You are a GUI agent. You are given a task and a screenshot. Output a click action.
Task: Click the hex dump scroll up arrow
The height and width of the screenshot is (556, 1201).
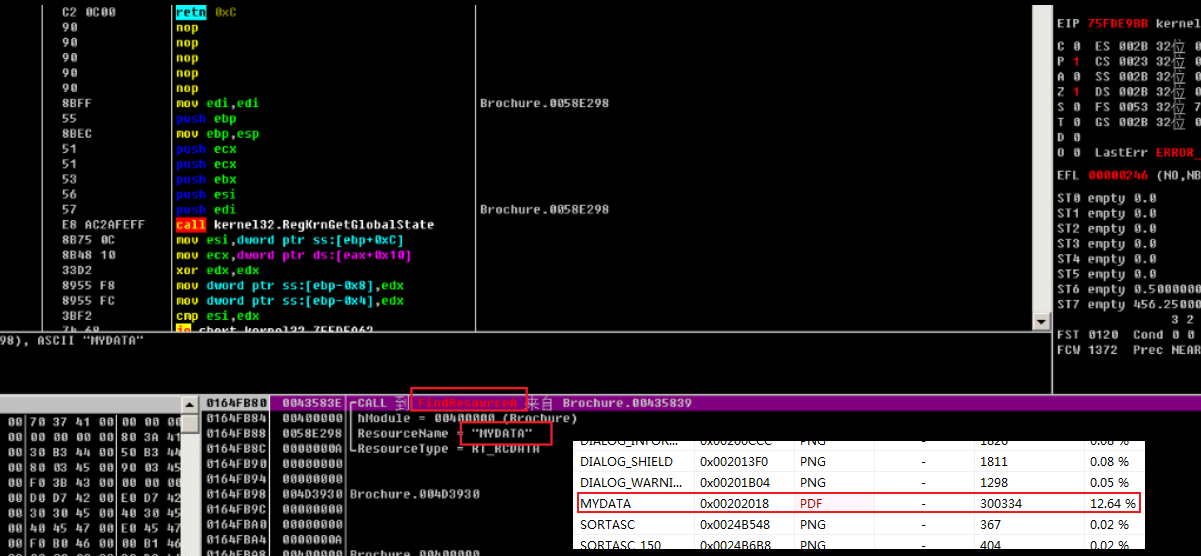click(189, 403)
